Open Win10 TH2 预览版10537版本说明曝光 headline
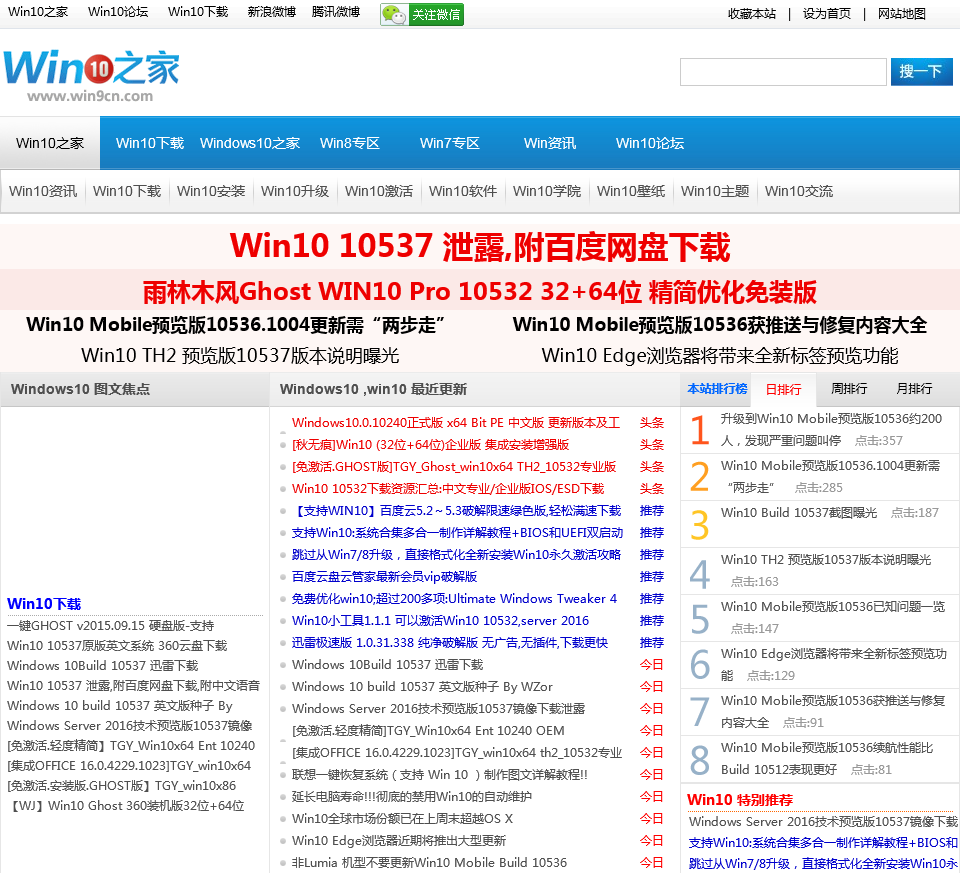Viewport: 960px width, 873px height. point(240,355)
